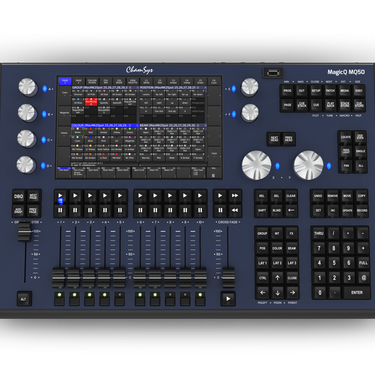This screenshot has height=375, width=375.
Task: Hit the GO play button above fader 10
Action: tap(200, 196)
